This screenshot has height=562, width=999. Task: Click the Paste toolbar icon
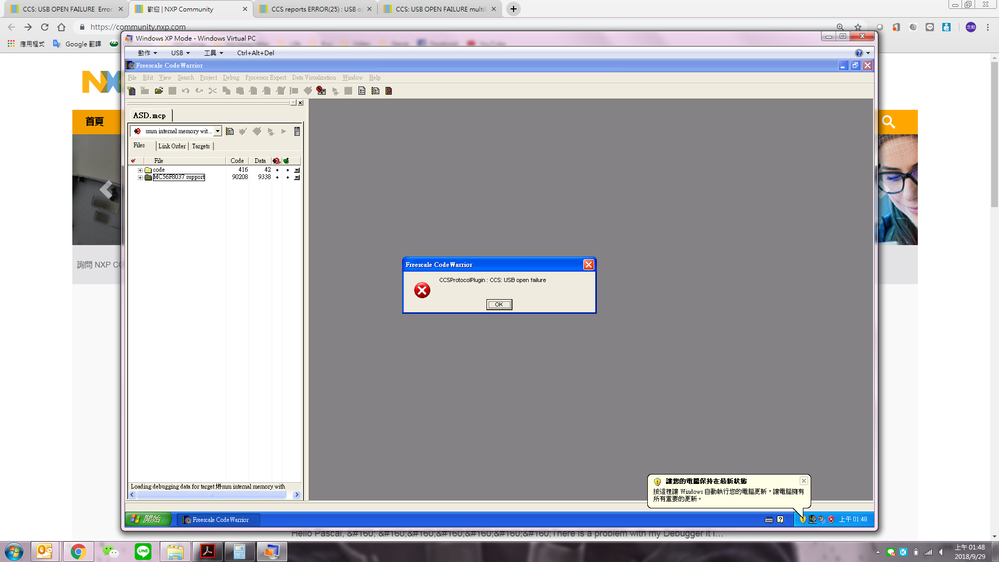(240, 91)
